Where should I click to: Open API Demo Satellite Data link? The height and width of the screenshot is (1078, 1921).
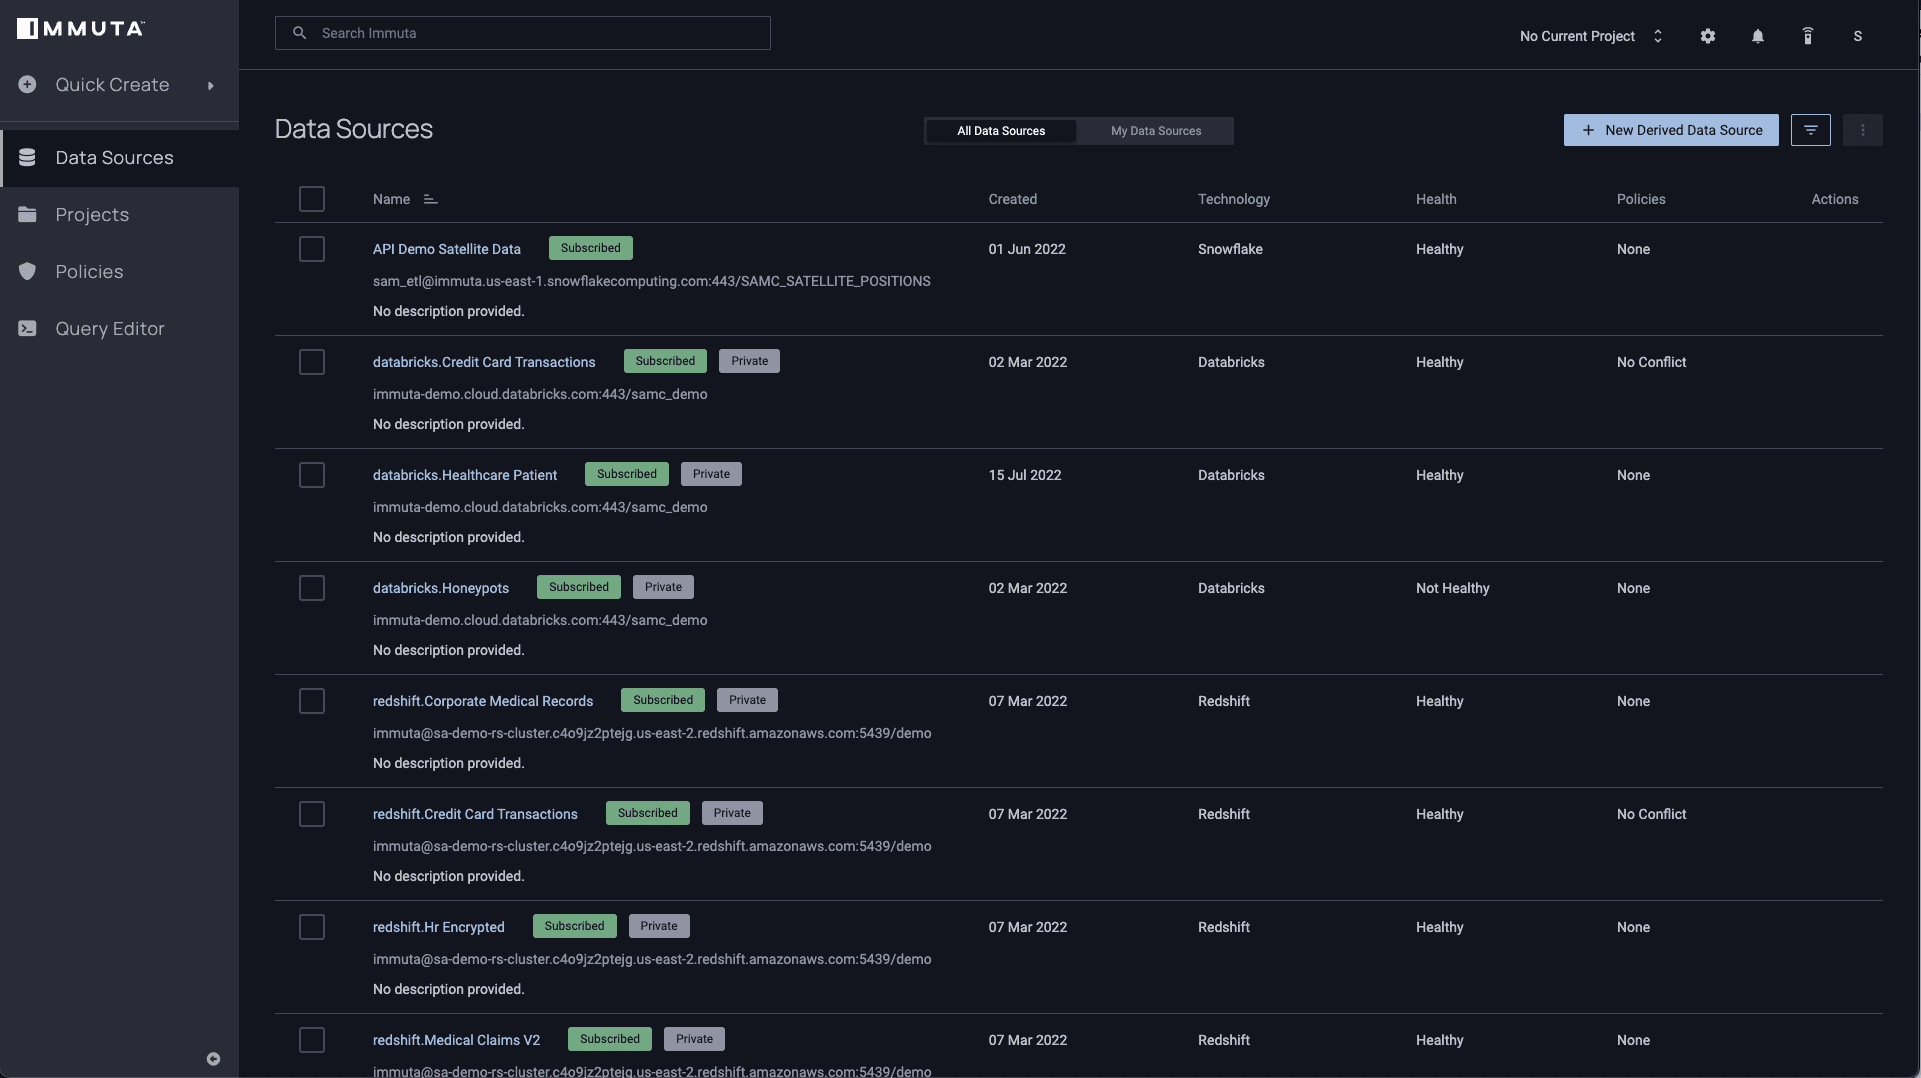pos(447,249)
